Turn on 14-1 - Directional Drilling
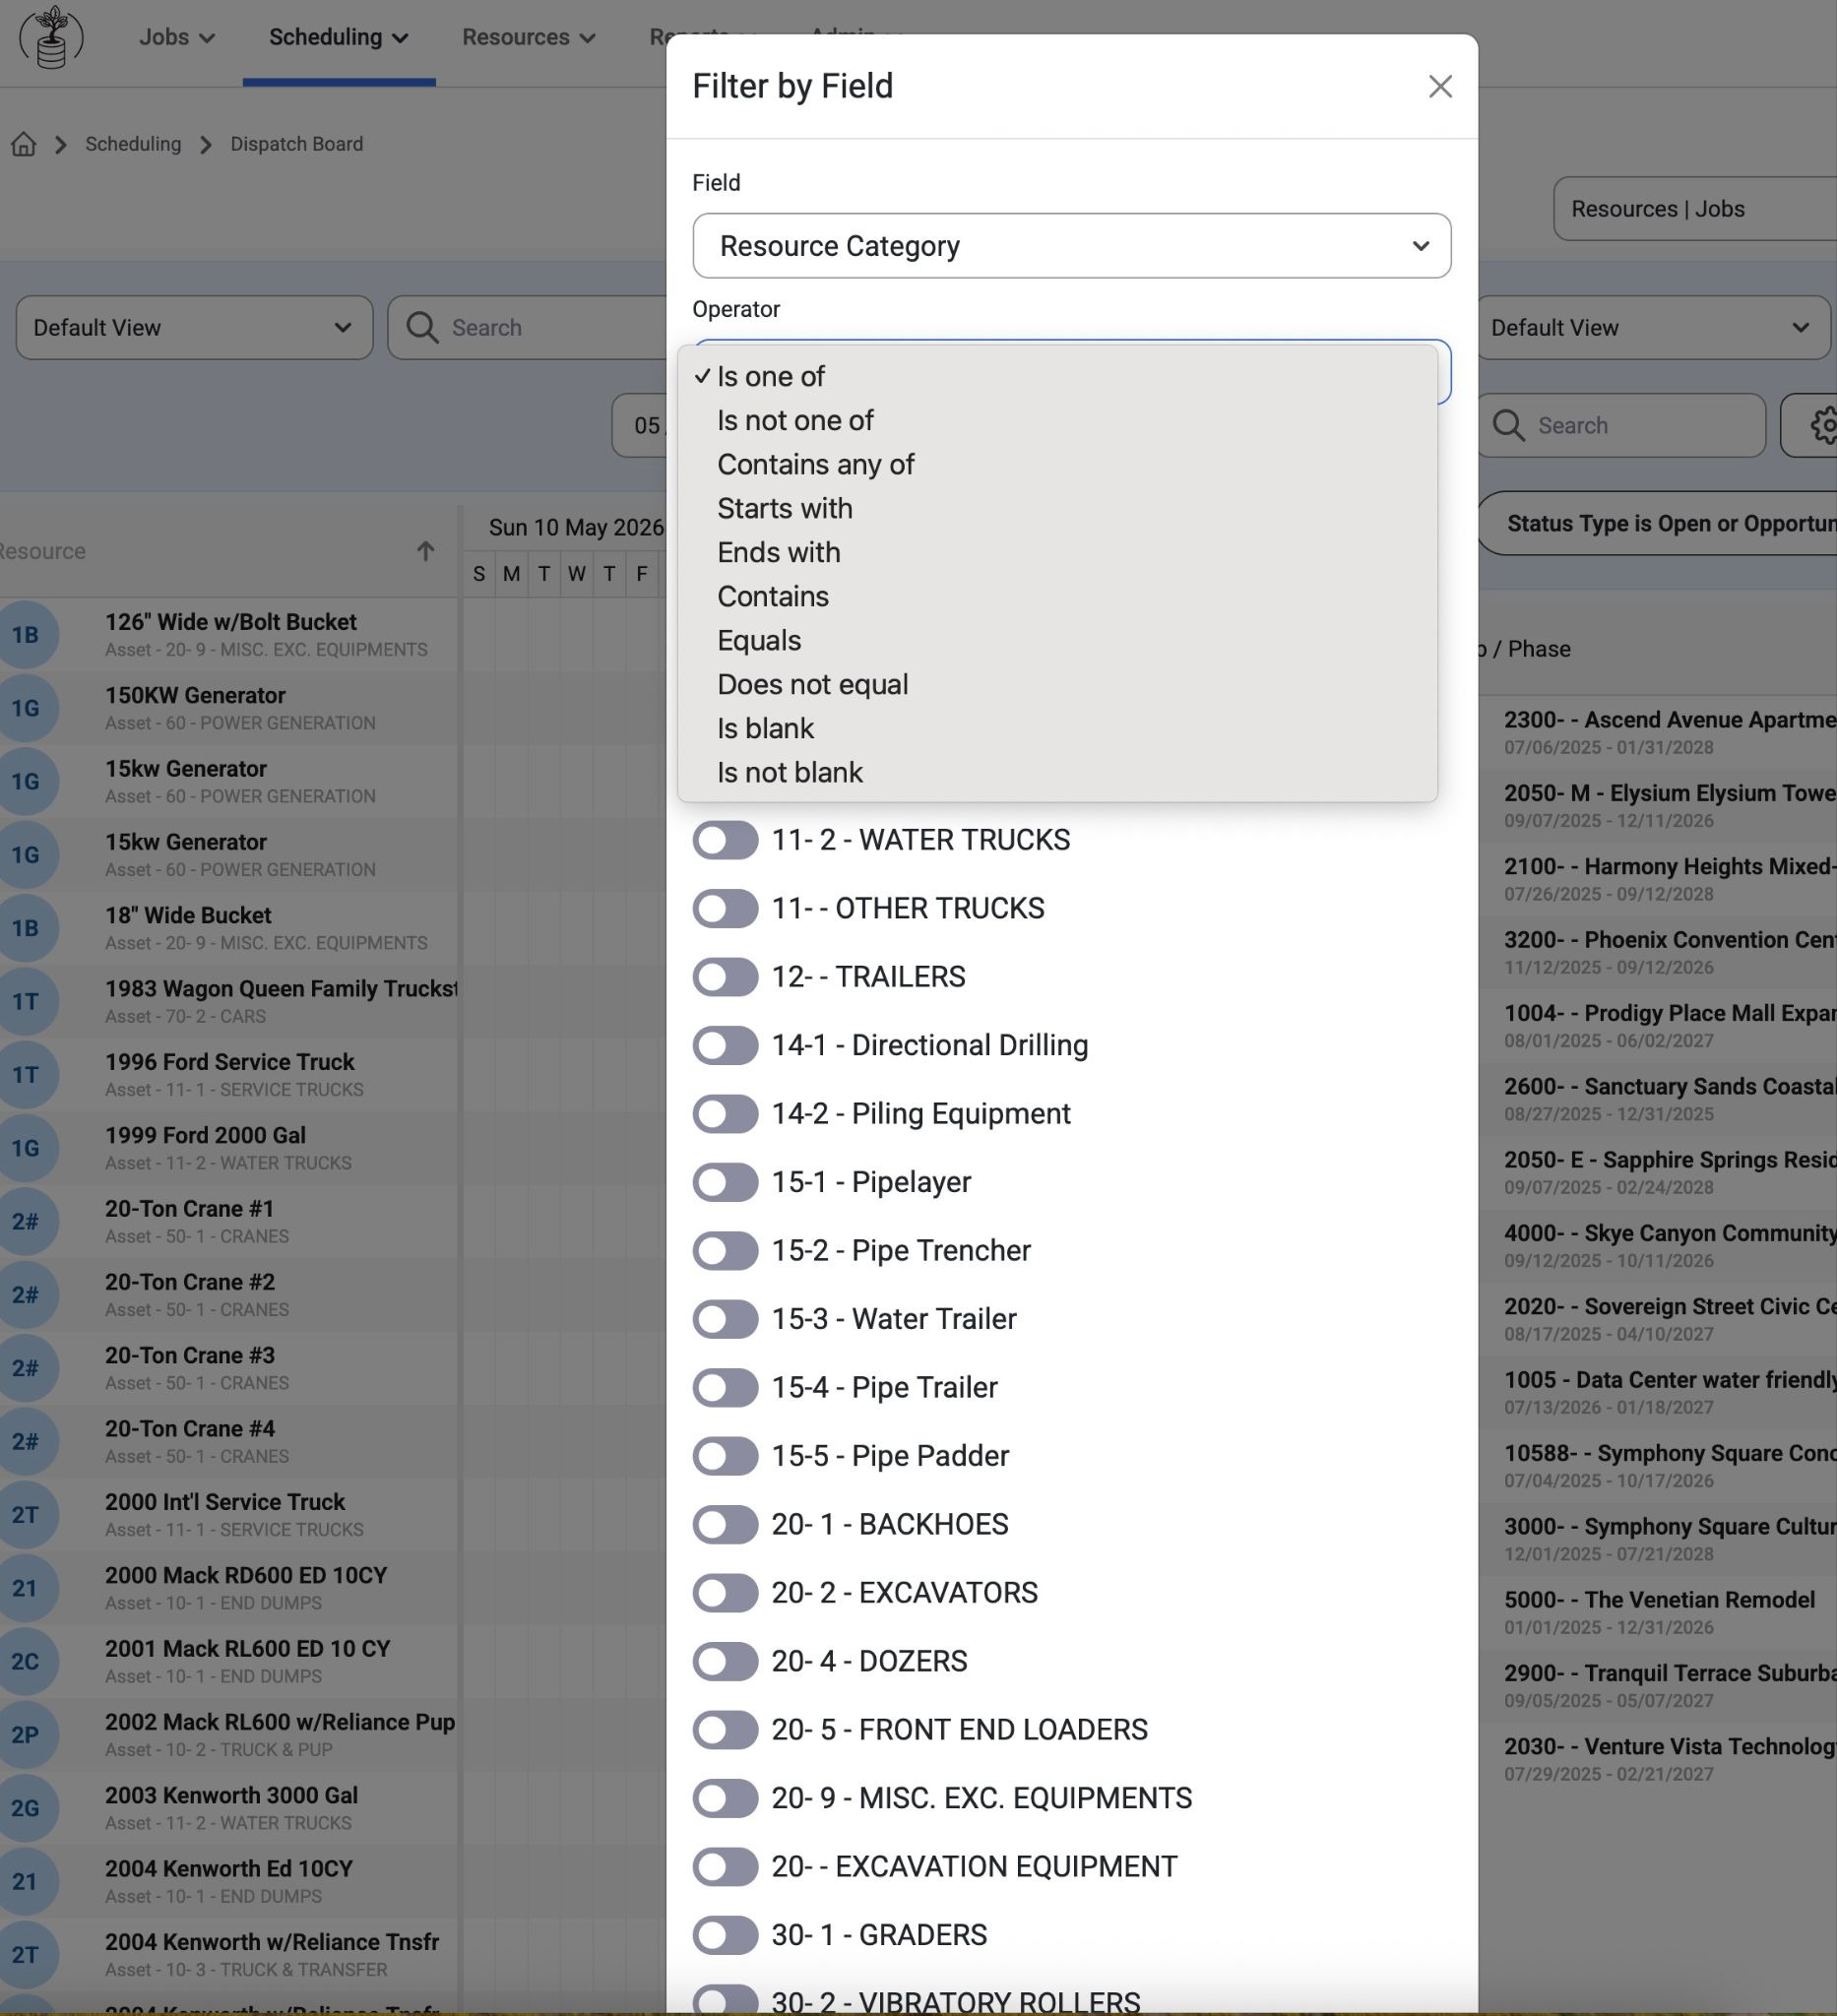The width and height of the screenshot is (1837, 2016). [x=725, y=1046]
